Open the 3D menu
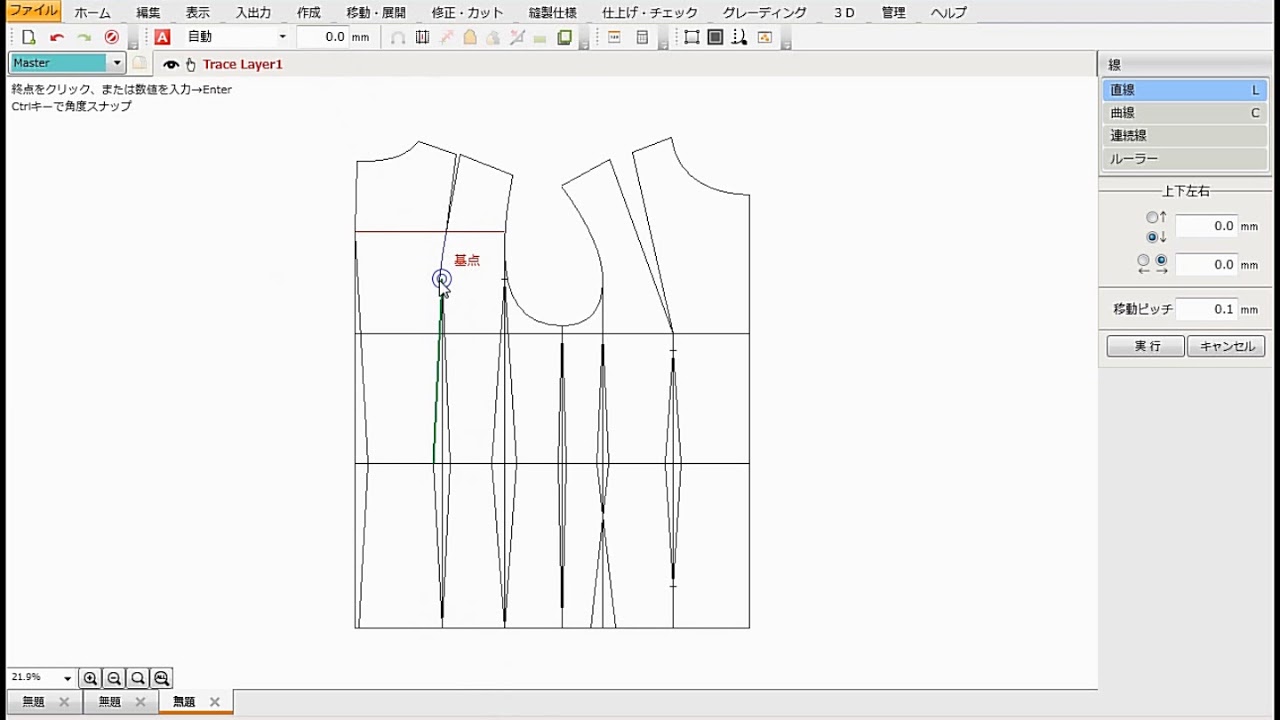The height and width of the screenshot is (720, 1280). pyautogui.click(x=844, y=13)
